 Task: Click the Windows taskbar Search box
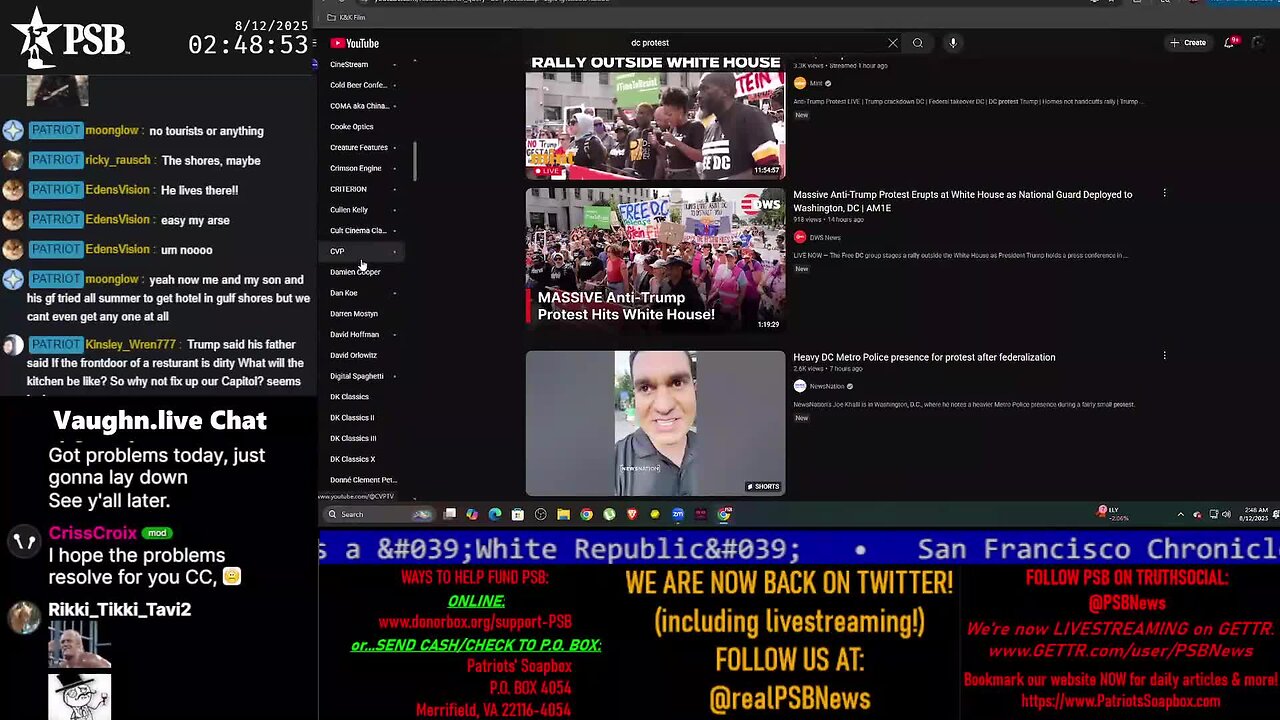tap(380, 514)
